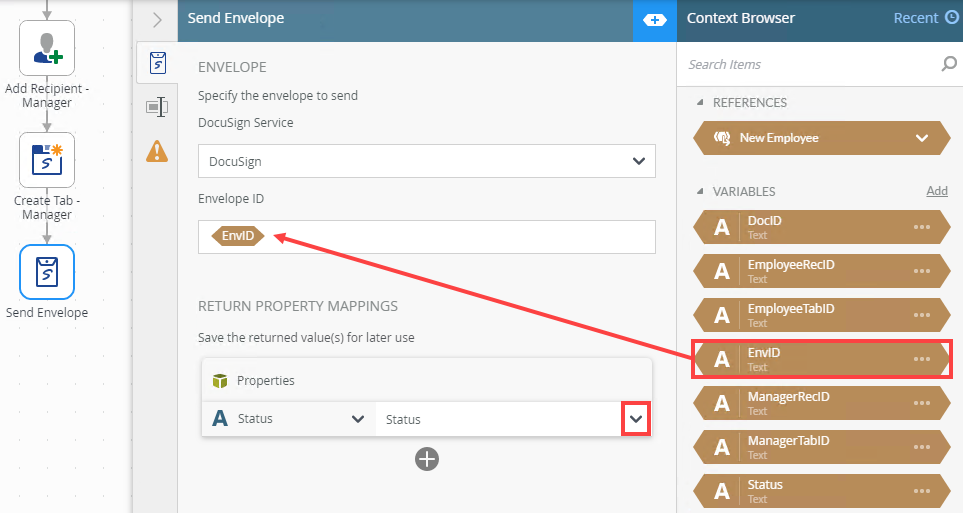This screenshot has height=513, width=963.
Task: Open the warning errors tab
Action: (x=157, y=151)
